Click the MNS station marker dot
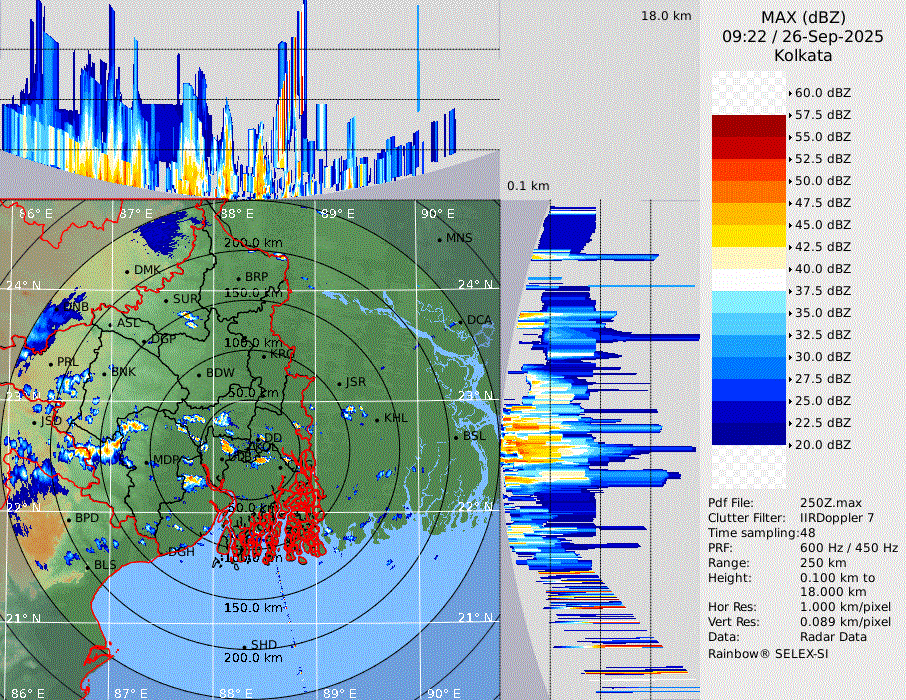Image resolution: width=906 pixels, height=700 pixels. 439,239
